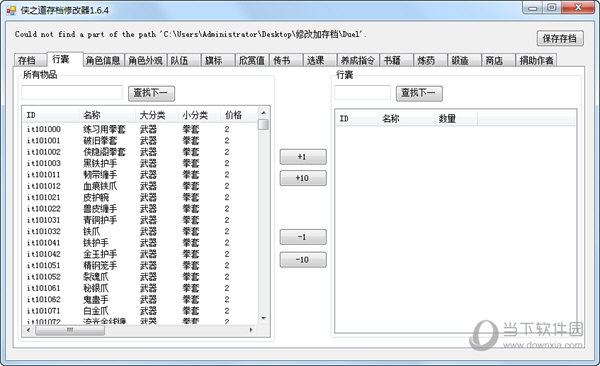Focus the 行囊 panel search input field
This screenshot has width=600, height=366.
362,93
